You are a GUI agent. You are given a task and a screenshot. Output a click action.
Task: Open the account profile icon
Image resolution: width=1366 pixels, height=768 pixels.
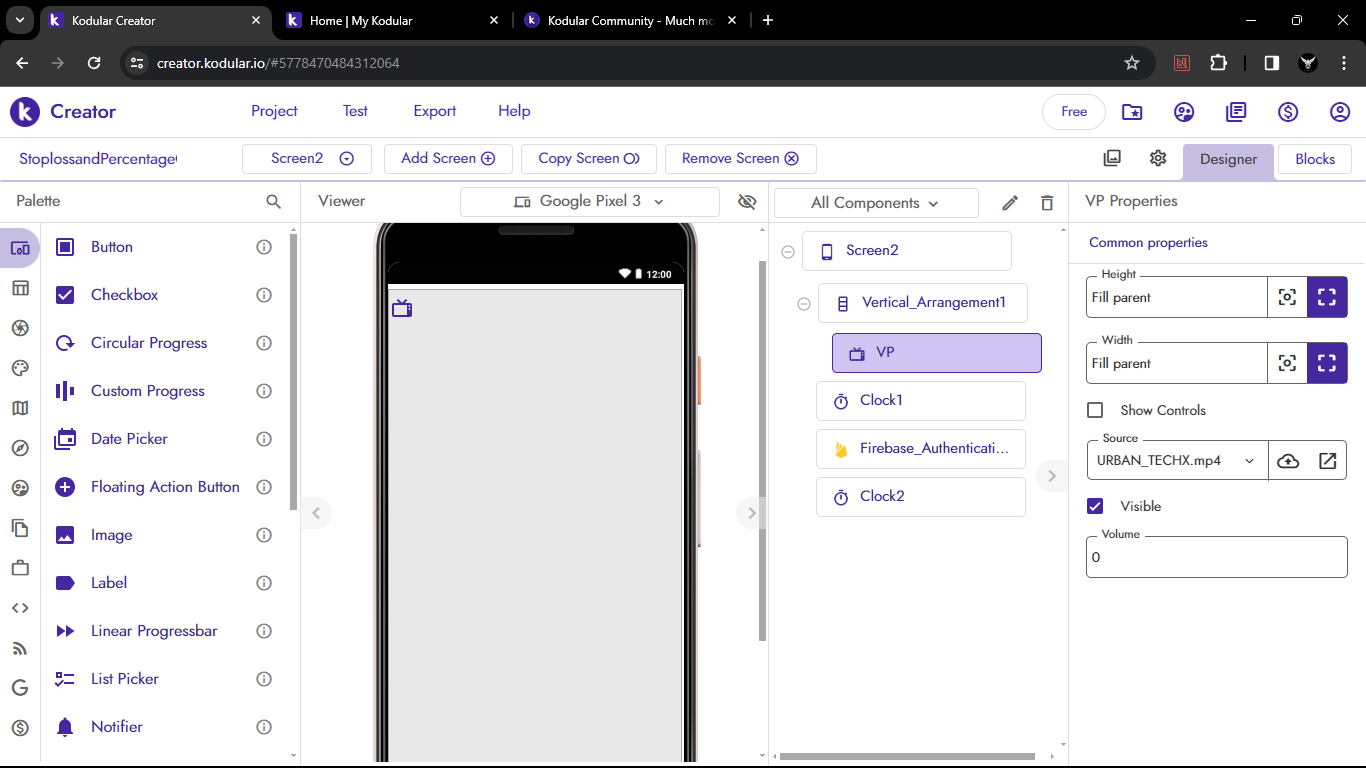click(1340, 112)
